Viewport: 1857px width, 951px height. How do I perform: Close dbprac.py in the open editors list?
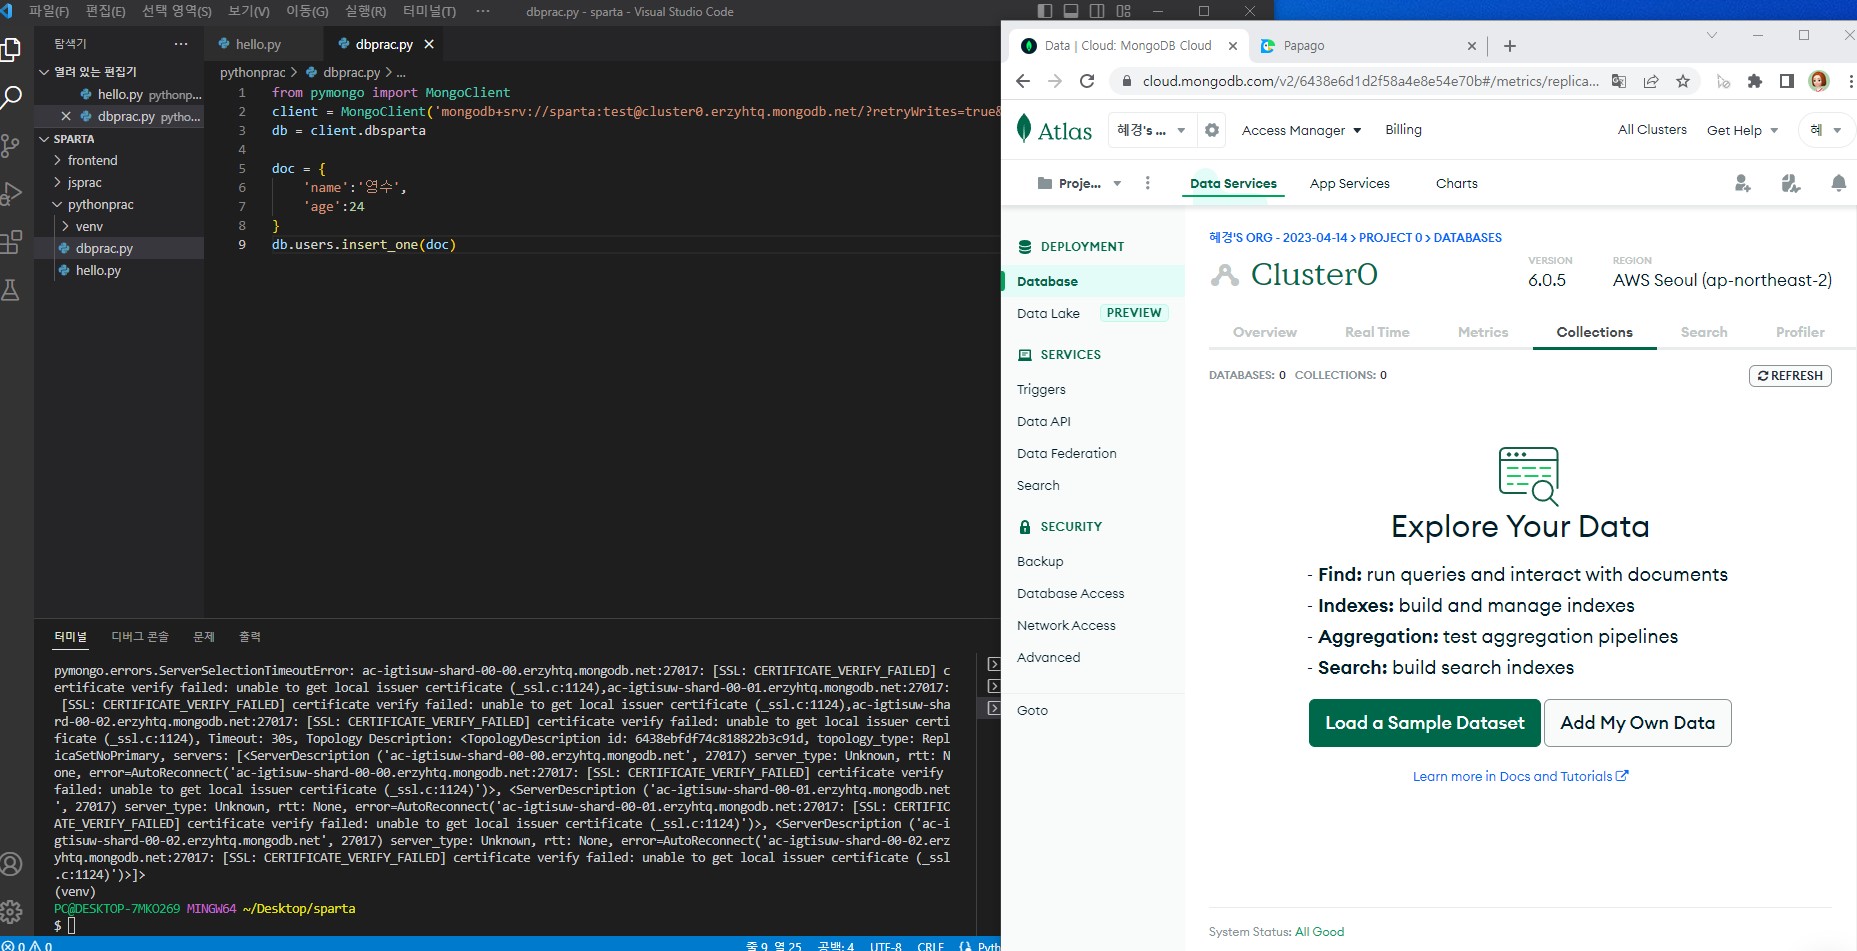click(x=66, y=116)
